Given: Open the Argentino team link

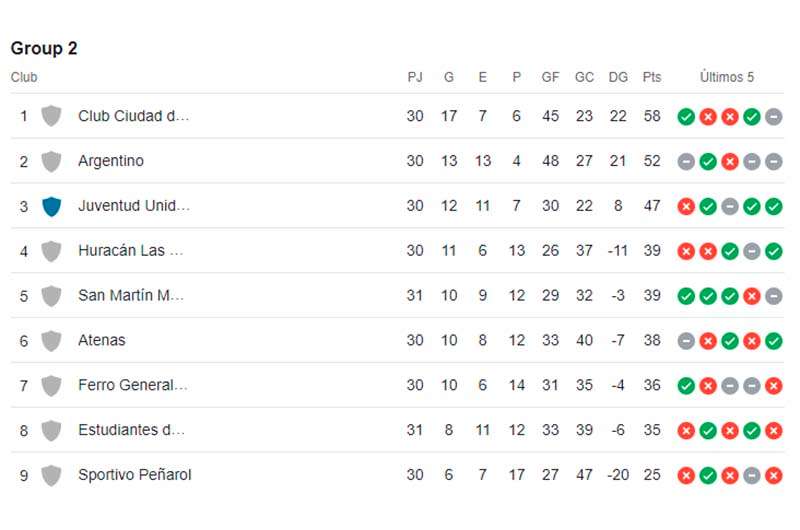Looking at the screenshot, I should [x=111, y=161].
